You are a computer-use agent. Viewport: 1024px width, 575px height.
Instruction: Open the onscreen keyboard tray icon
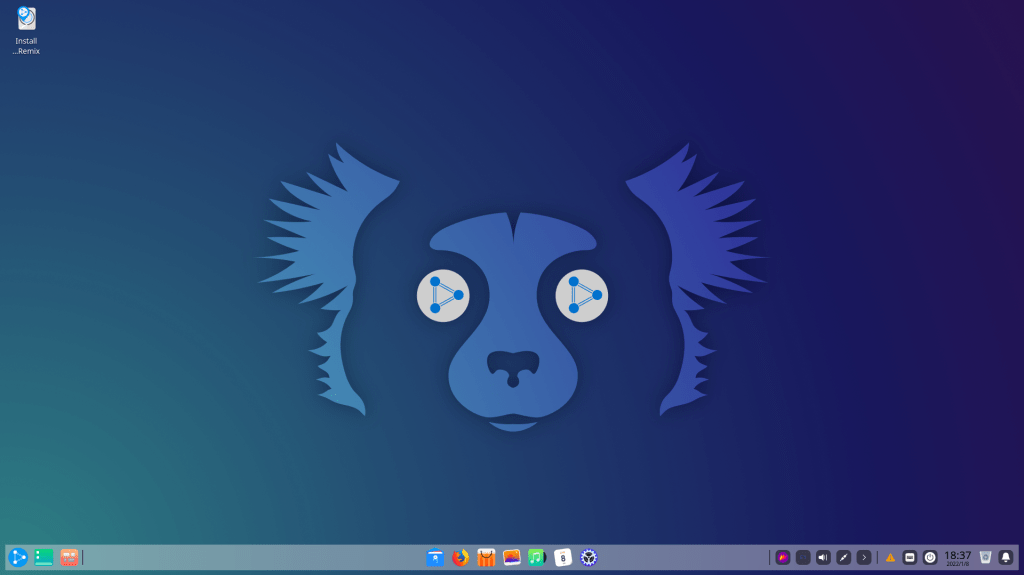click(910, 557)
